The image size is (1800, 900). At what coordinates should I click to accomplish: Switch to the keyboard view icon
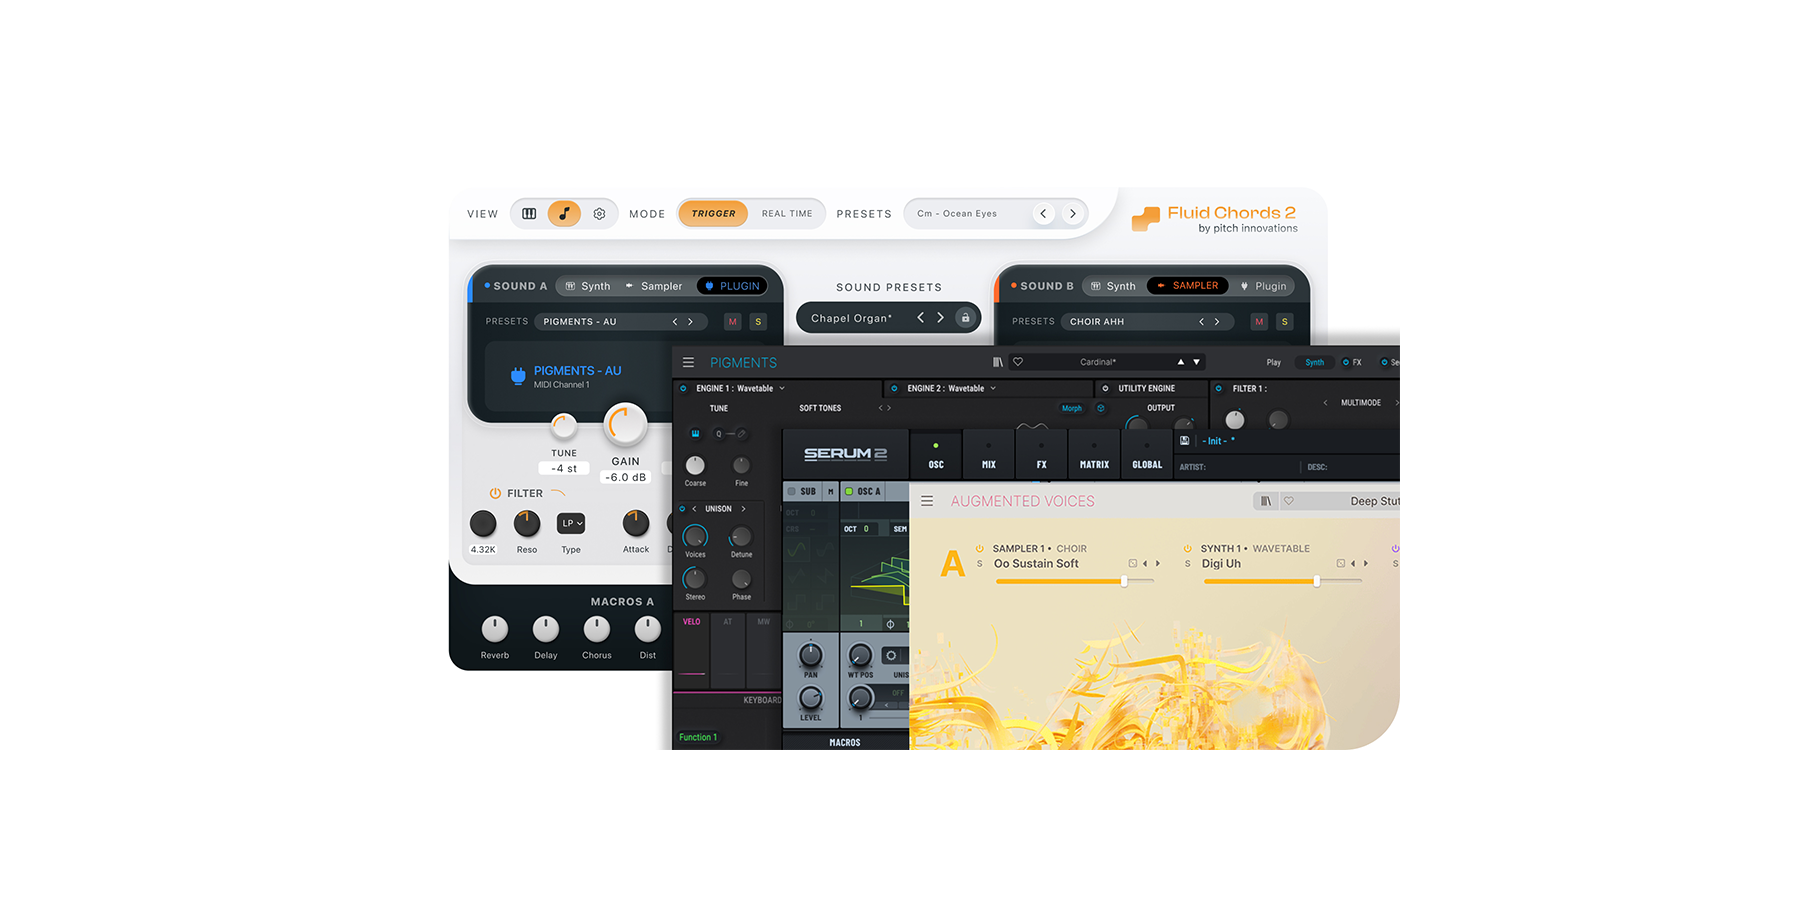coord(529,214)
